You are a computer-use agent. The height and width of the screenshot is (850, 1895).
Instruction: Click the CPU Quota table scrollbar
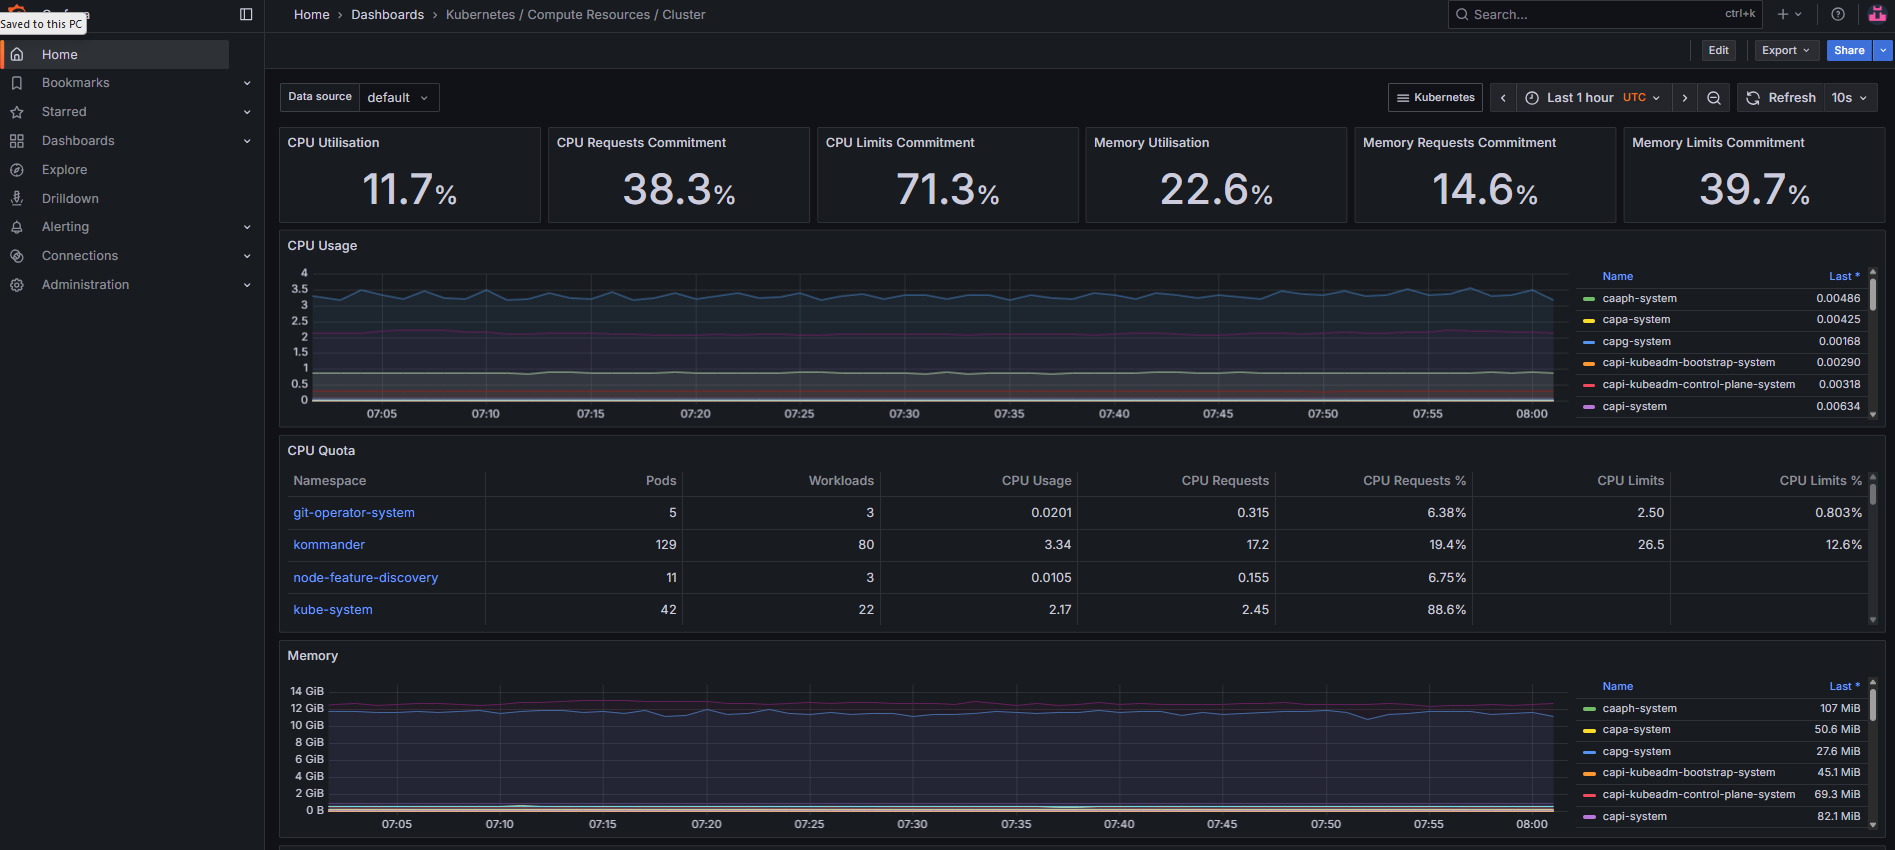[x=1873, y=496]
